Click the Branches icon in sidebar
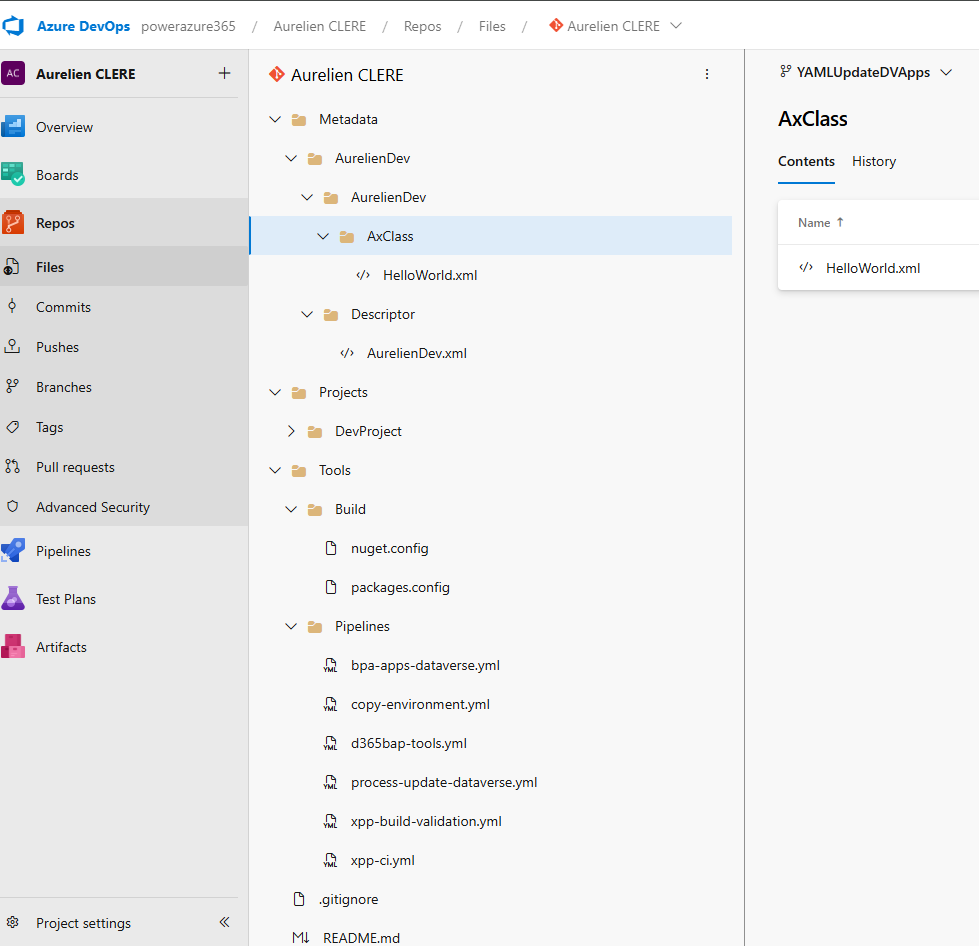979x946 pixels. [12, 387]
